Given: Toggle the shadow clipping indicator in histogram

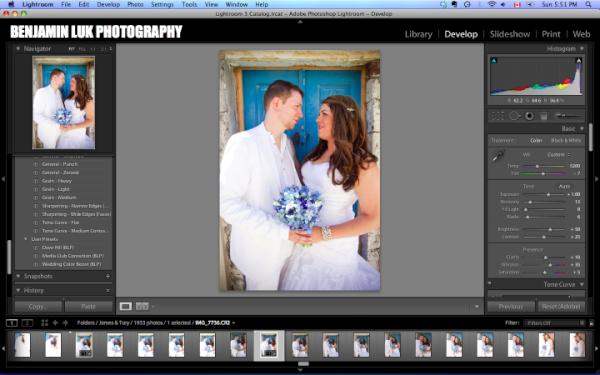Looking at the screenshot, I should pos(494,60).
